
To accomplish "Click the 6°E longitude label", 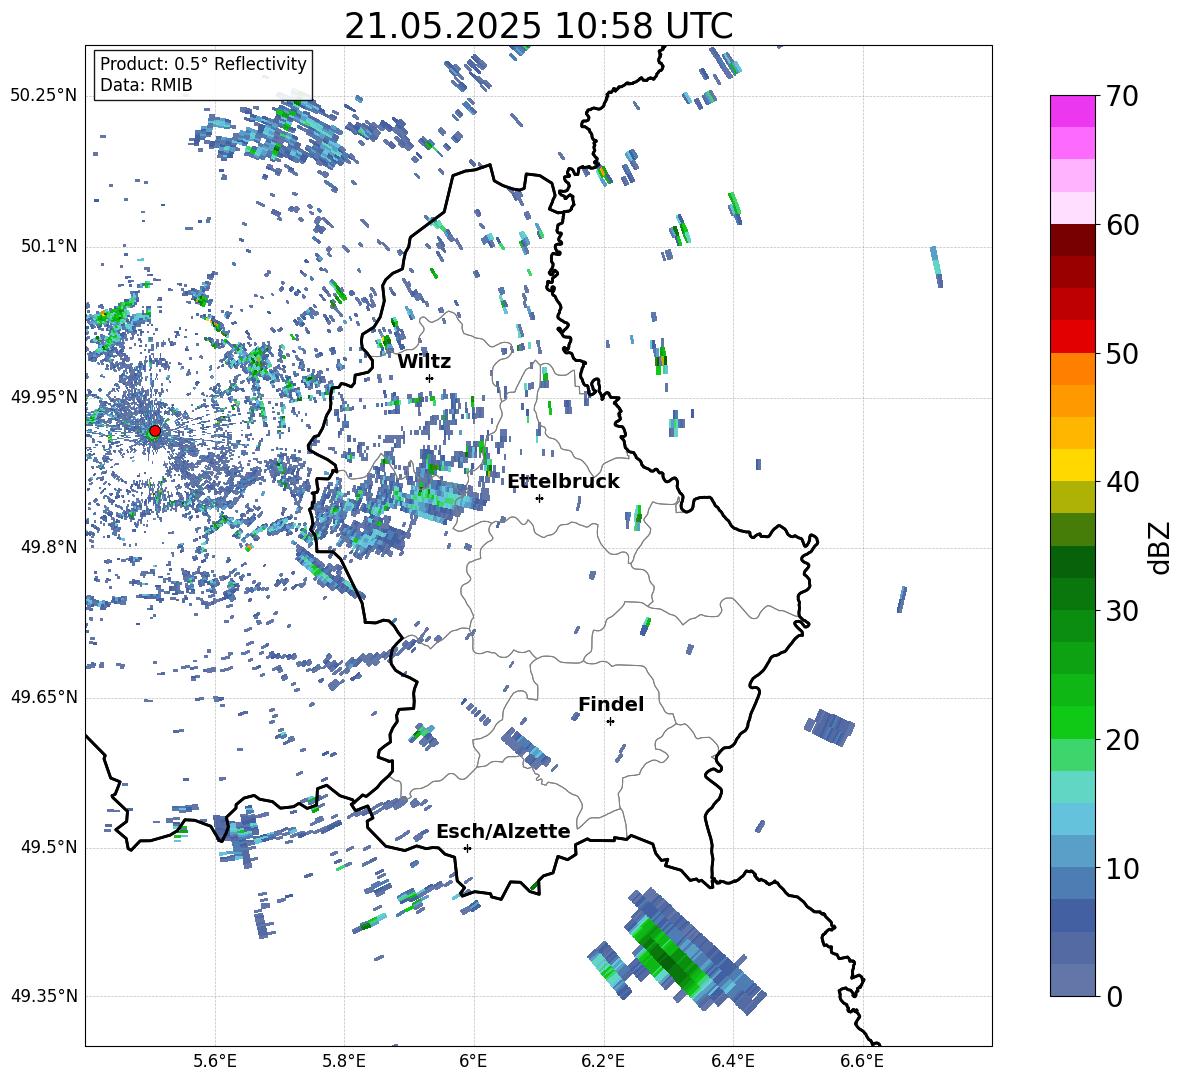I will (x=473, y=1061).
